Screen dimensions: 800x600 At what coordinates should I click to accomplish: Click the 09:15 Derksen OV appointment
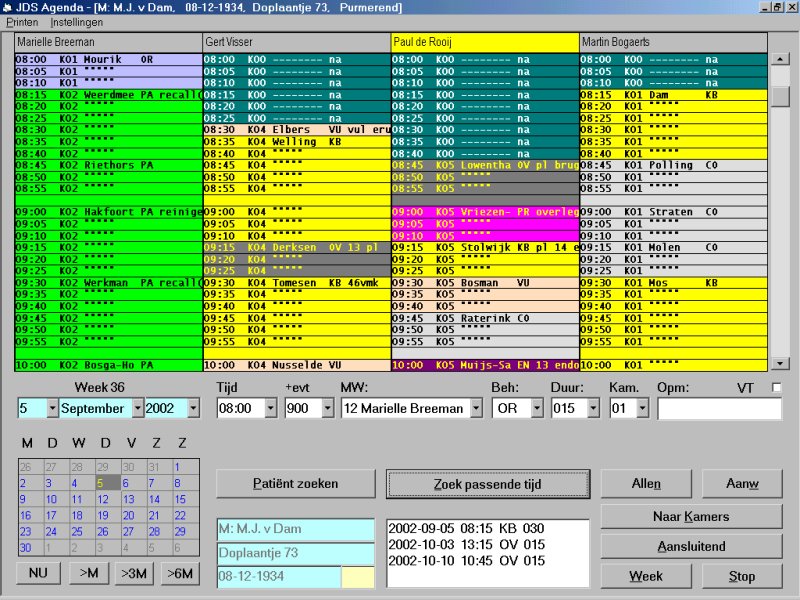tap(297, 247)
